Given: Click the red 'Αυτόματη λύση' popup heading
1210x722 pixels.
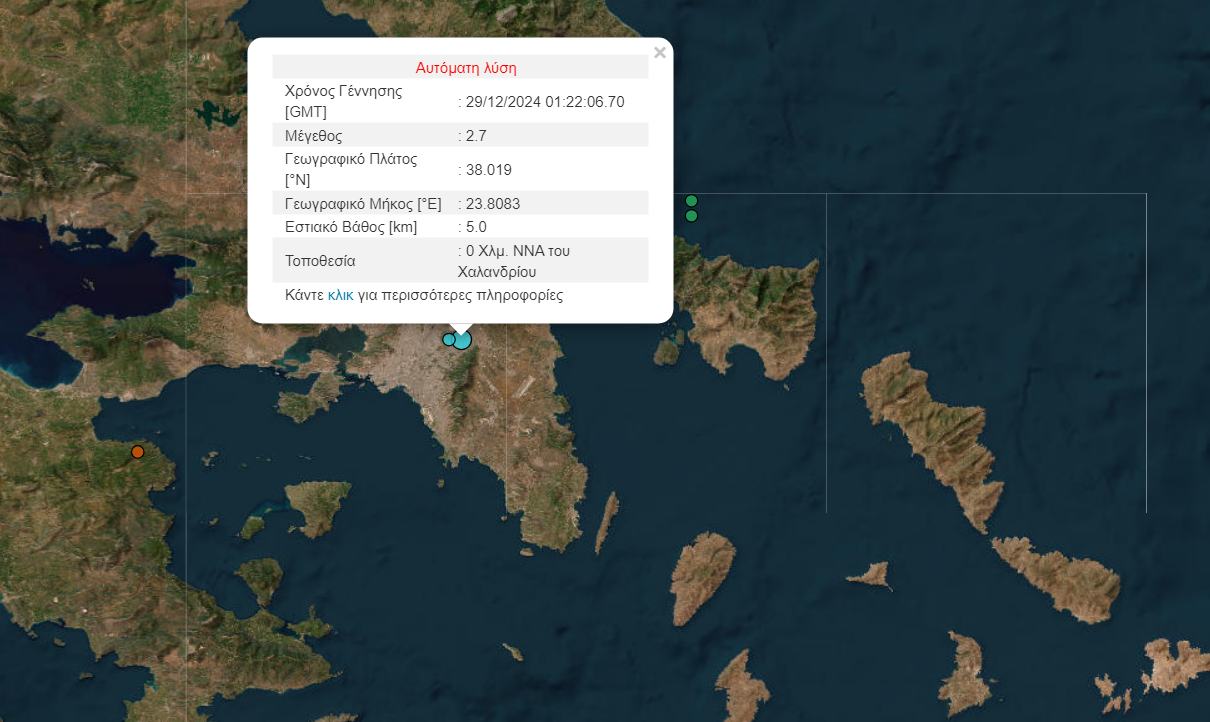Looking at the screenshot, I should (x=466, y=68).
